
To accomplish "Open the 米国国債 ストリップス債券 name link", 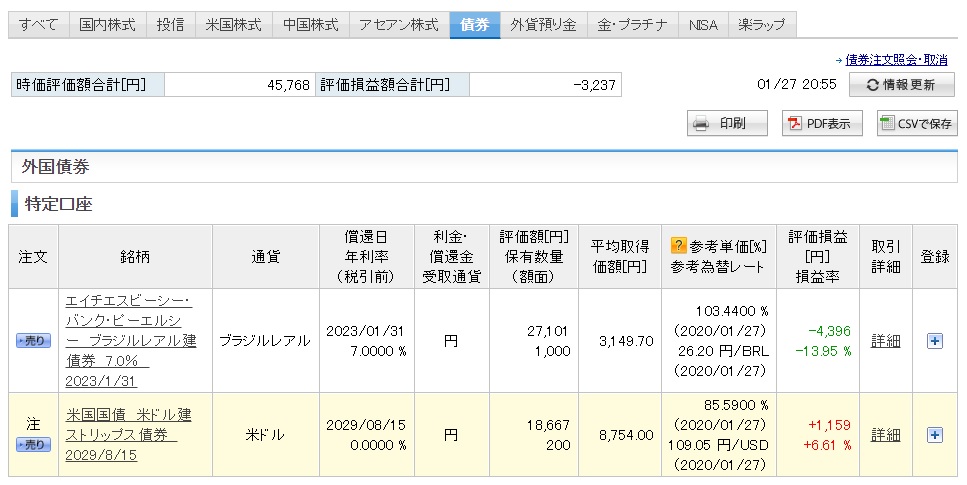I will tap(128, 435).
